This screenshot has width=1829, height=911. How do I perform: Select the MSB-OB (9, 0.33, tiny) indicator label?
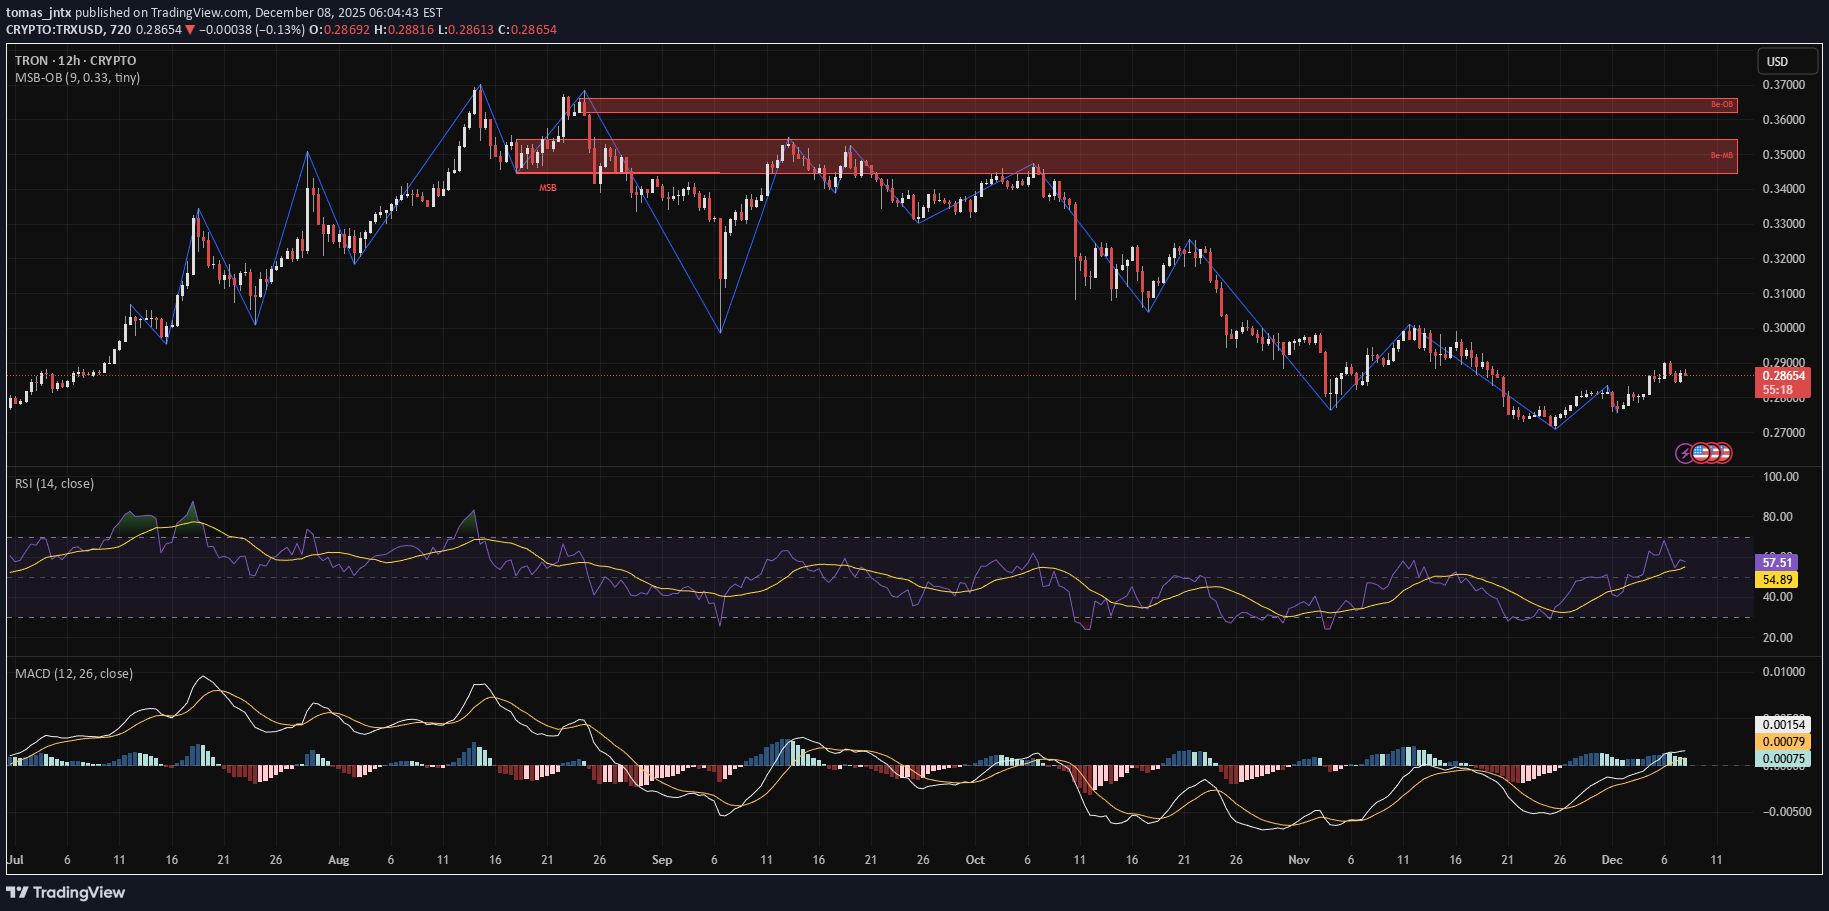tap(77, 77)
